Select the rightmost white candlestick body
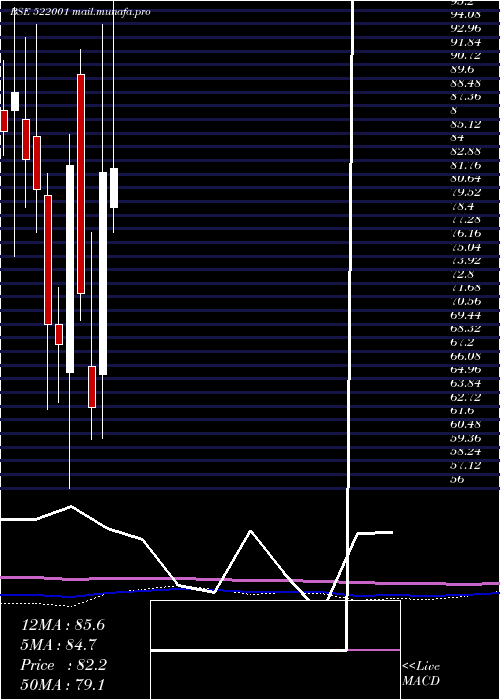Viewport: 500px width, 700px height. click(x=114, y=188)
